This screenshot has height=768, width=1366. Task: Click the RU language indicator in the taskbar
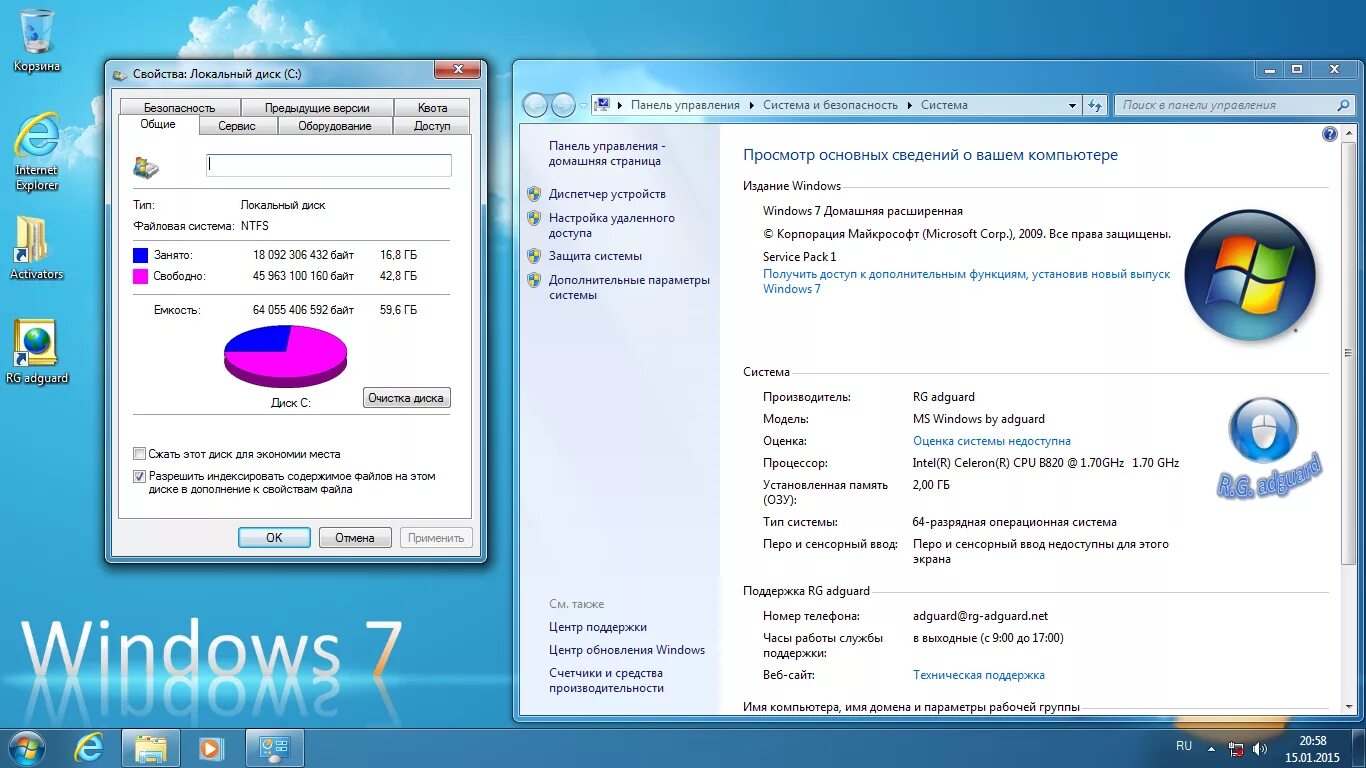[x=1184, y=746]
